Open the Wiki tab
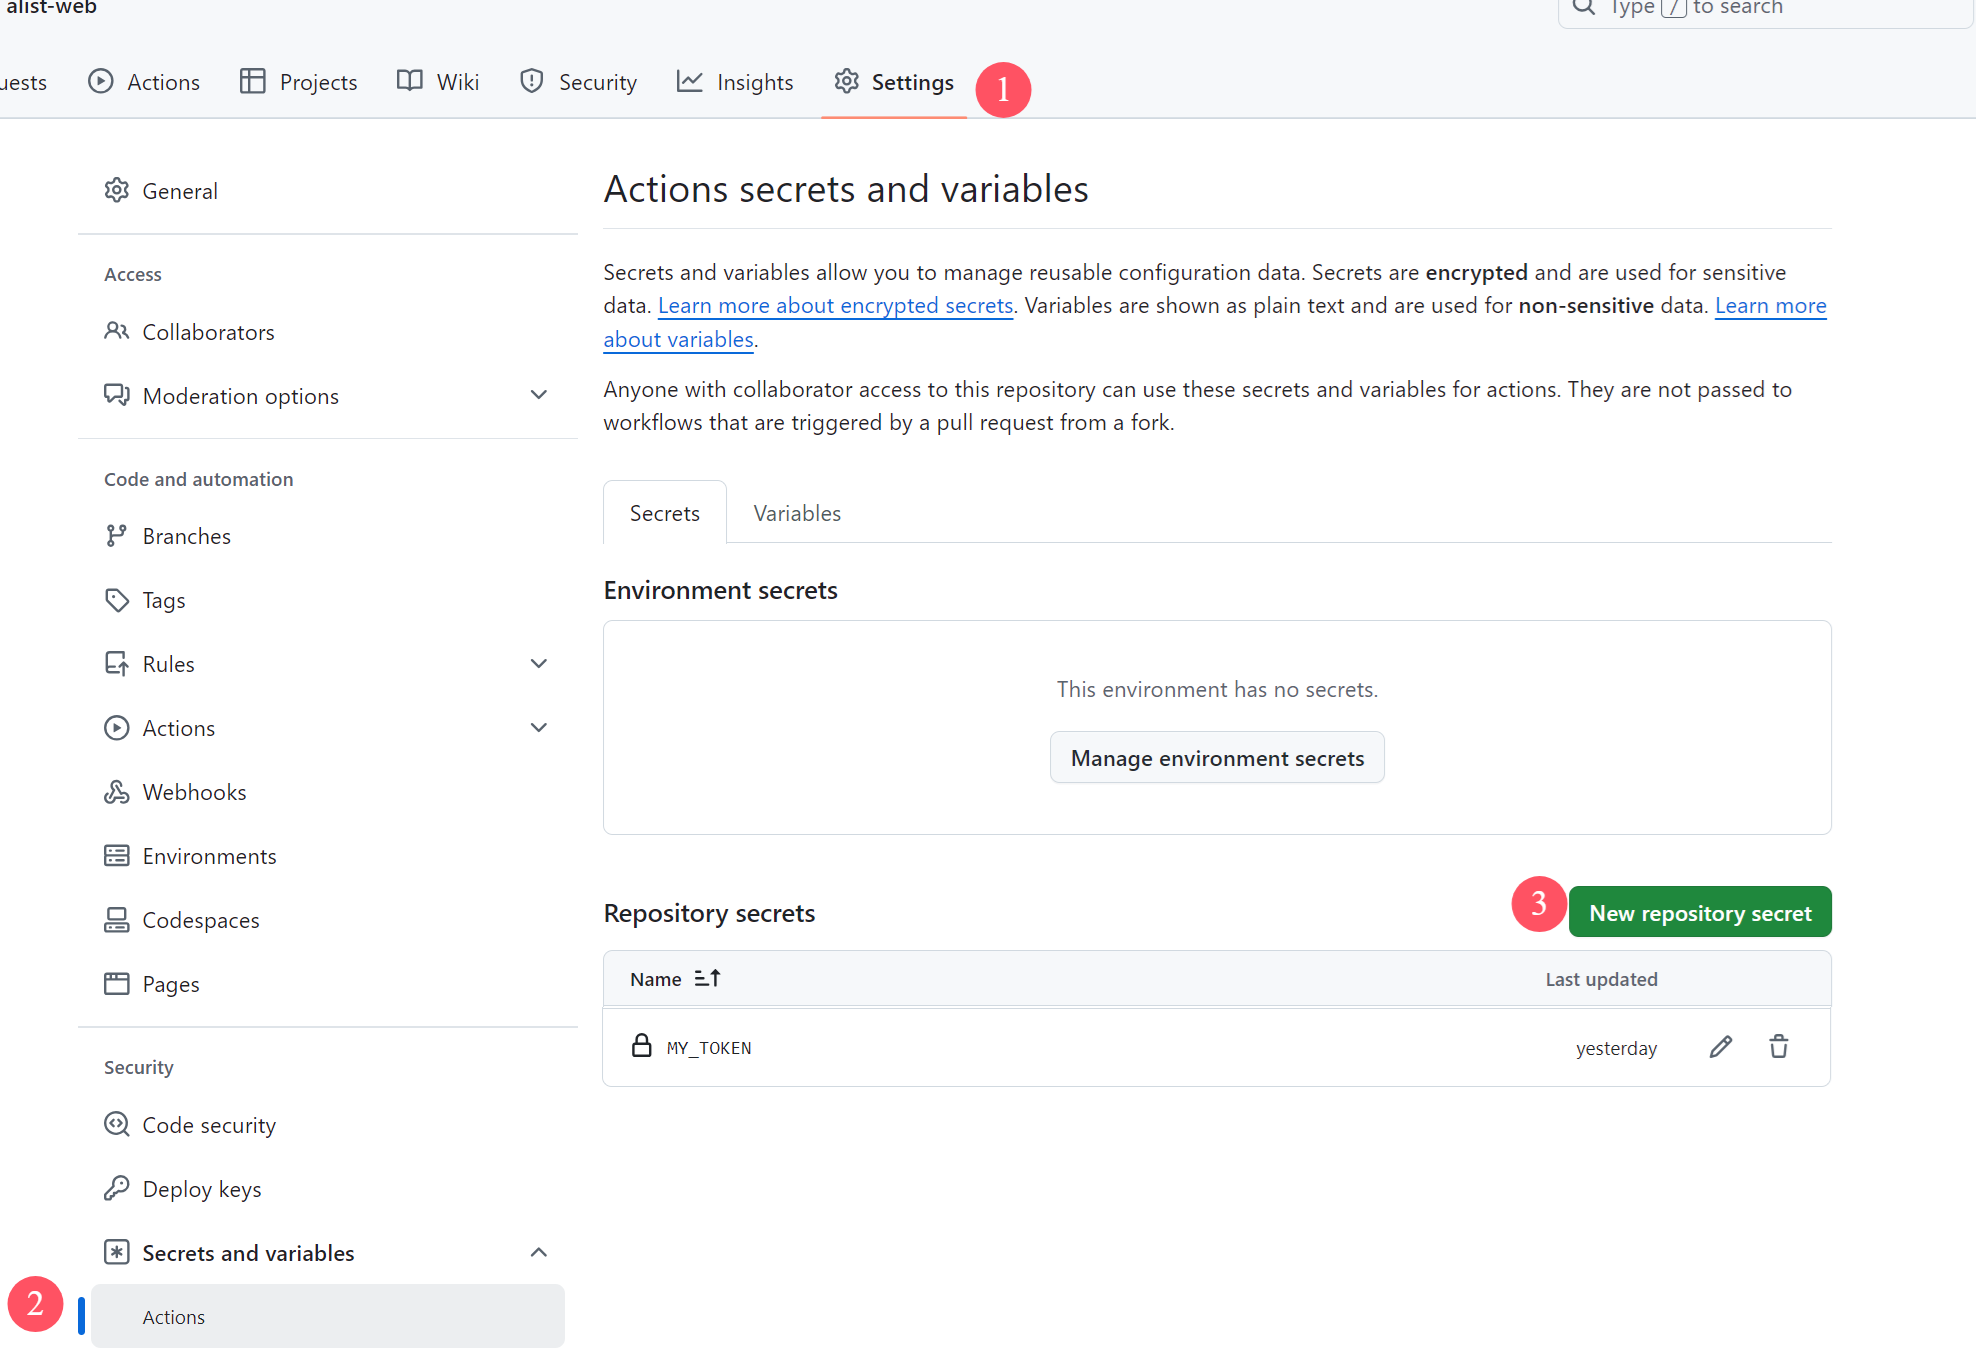This screenshot has width=1976, height=1352. click(438, 82)
